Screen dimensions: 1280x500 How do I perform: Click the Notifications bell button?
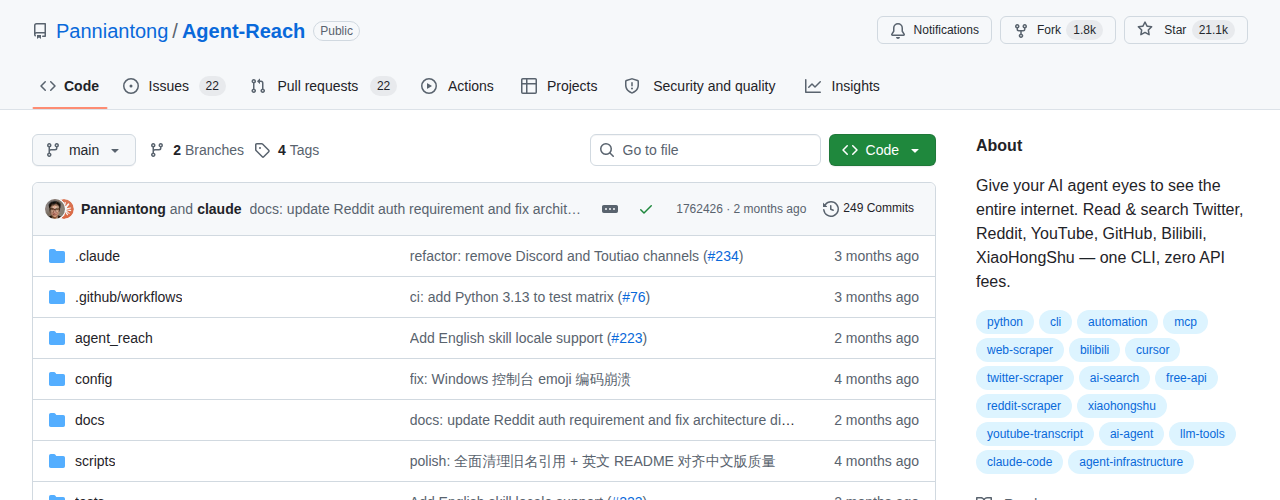pos(934,30)
